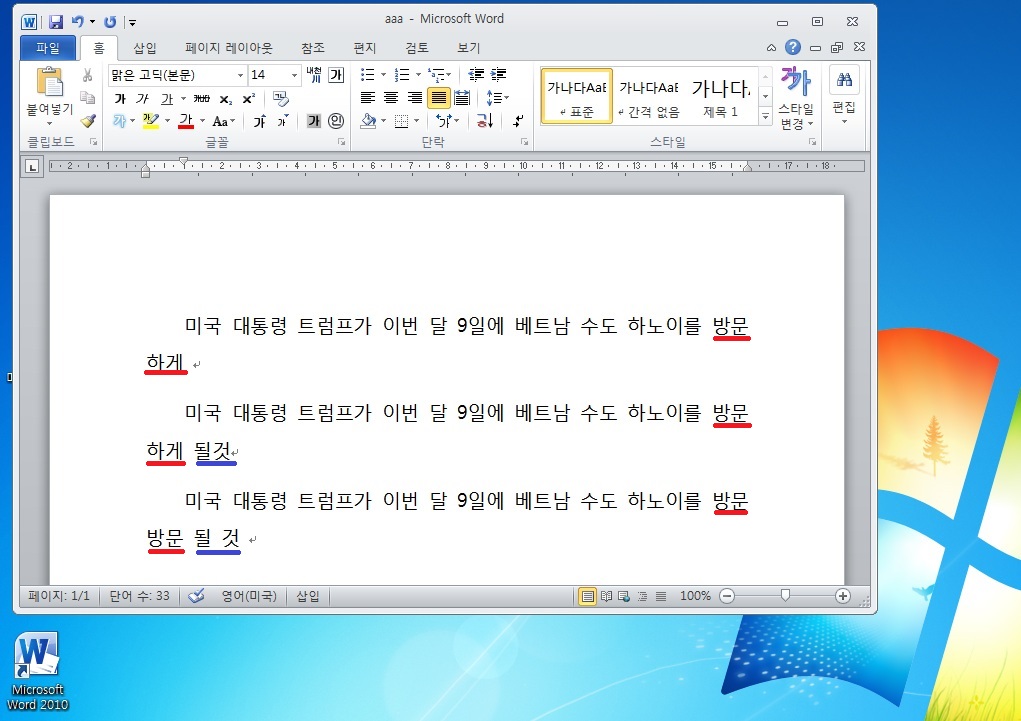Apply distributed alignment to paragraph
This screenshot has height=721, width=1021.
(462, 98)
